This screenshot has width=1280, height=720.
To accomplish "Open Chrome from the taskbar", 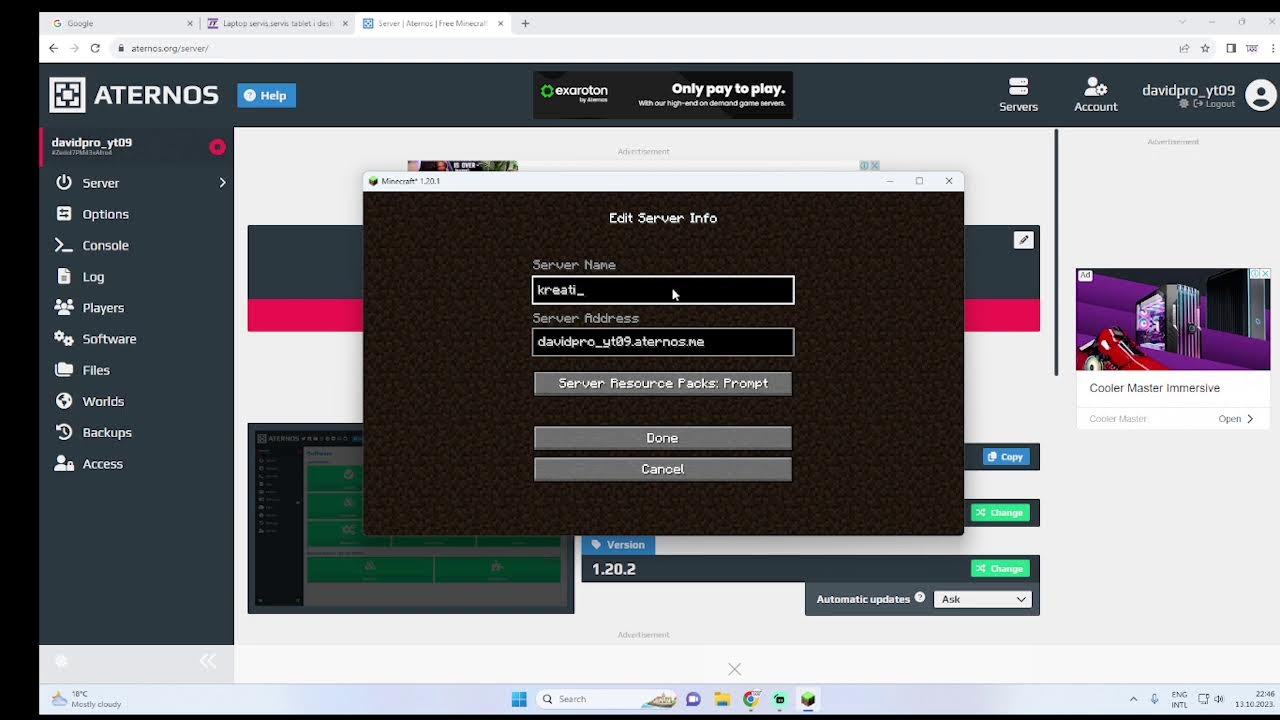I will click(751, 699).
